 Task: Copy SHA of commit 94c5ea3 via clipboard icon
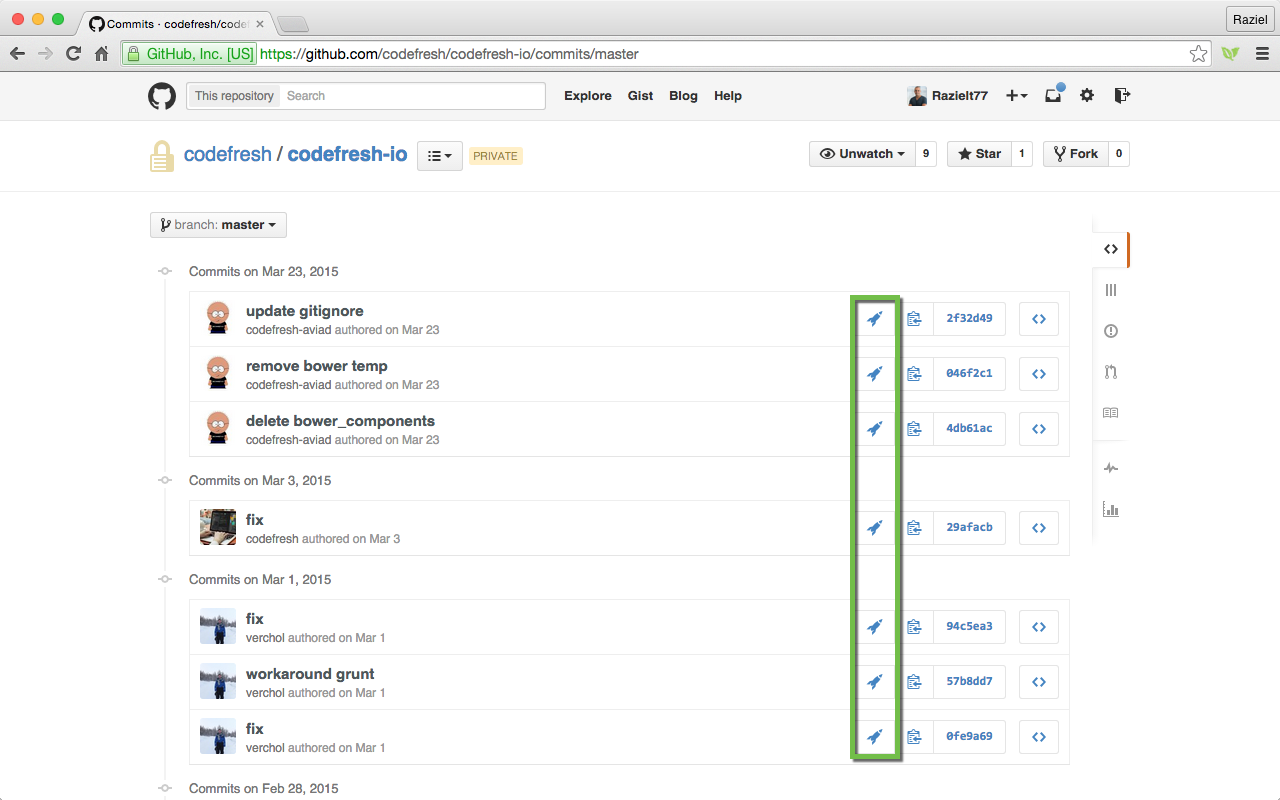[914, 627]
